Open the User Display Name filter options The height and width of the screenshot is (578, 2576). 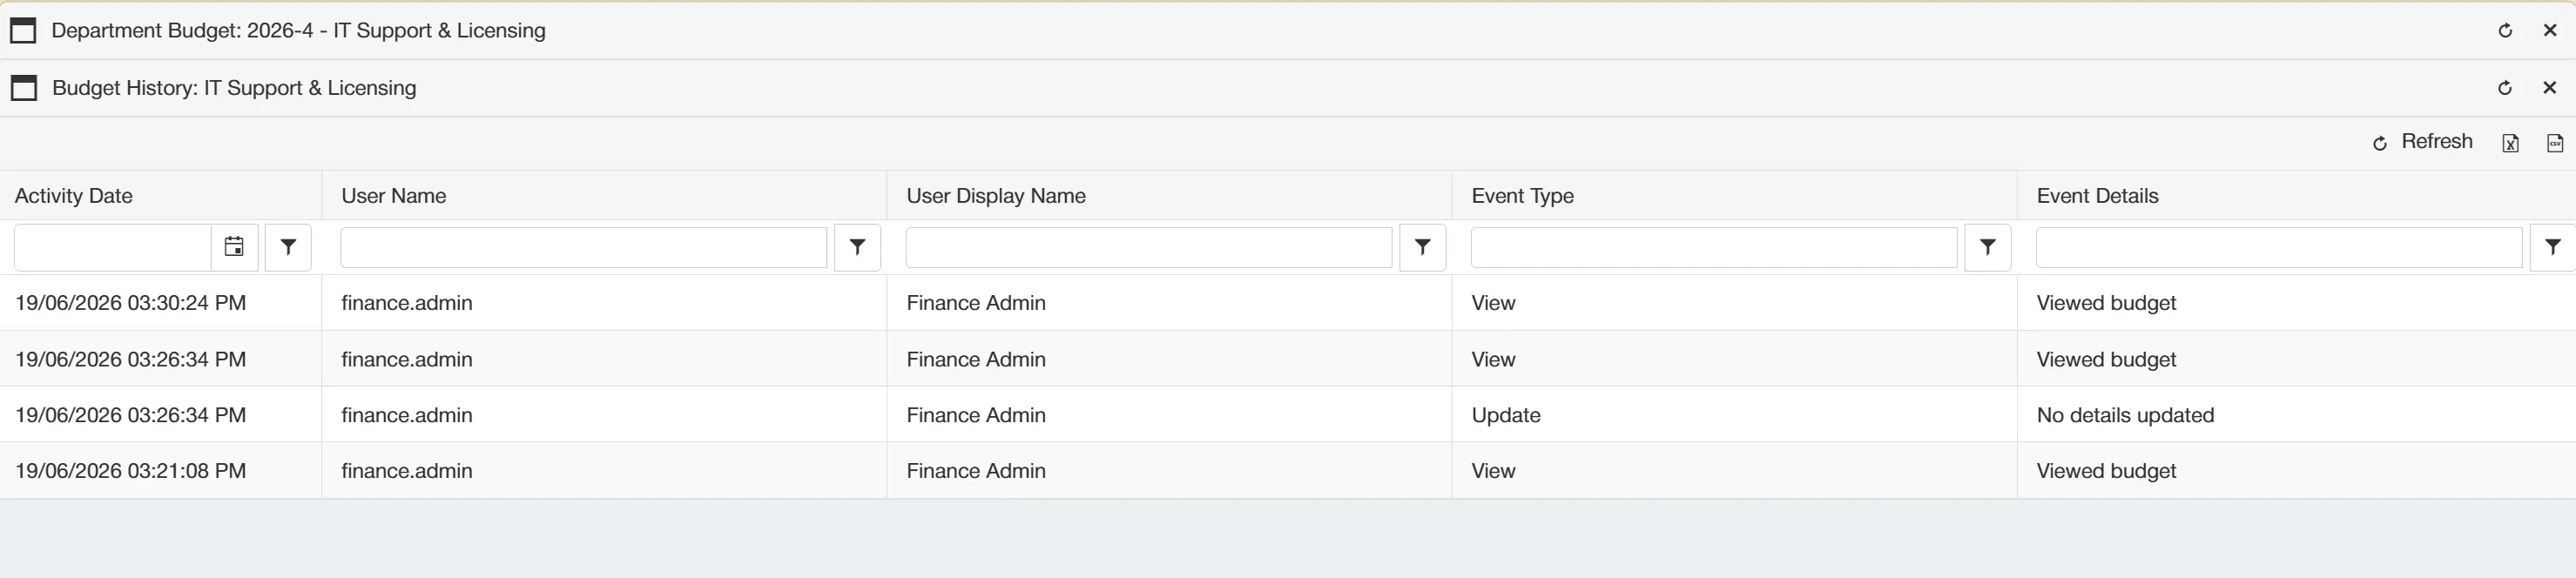tap(1422, 247)
